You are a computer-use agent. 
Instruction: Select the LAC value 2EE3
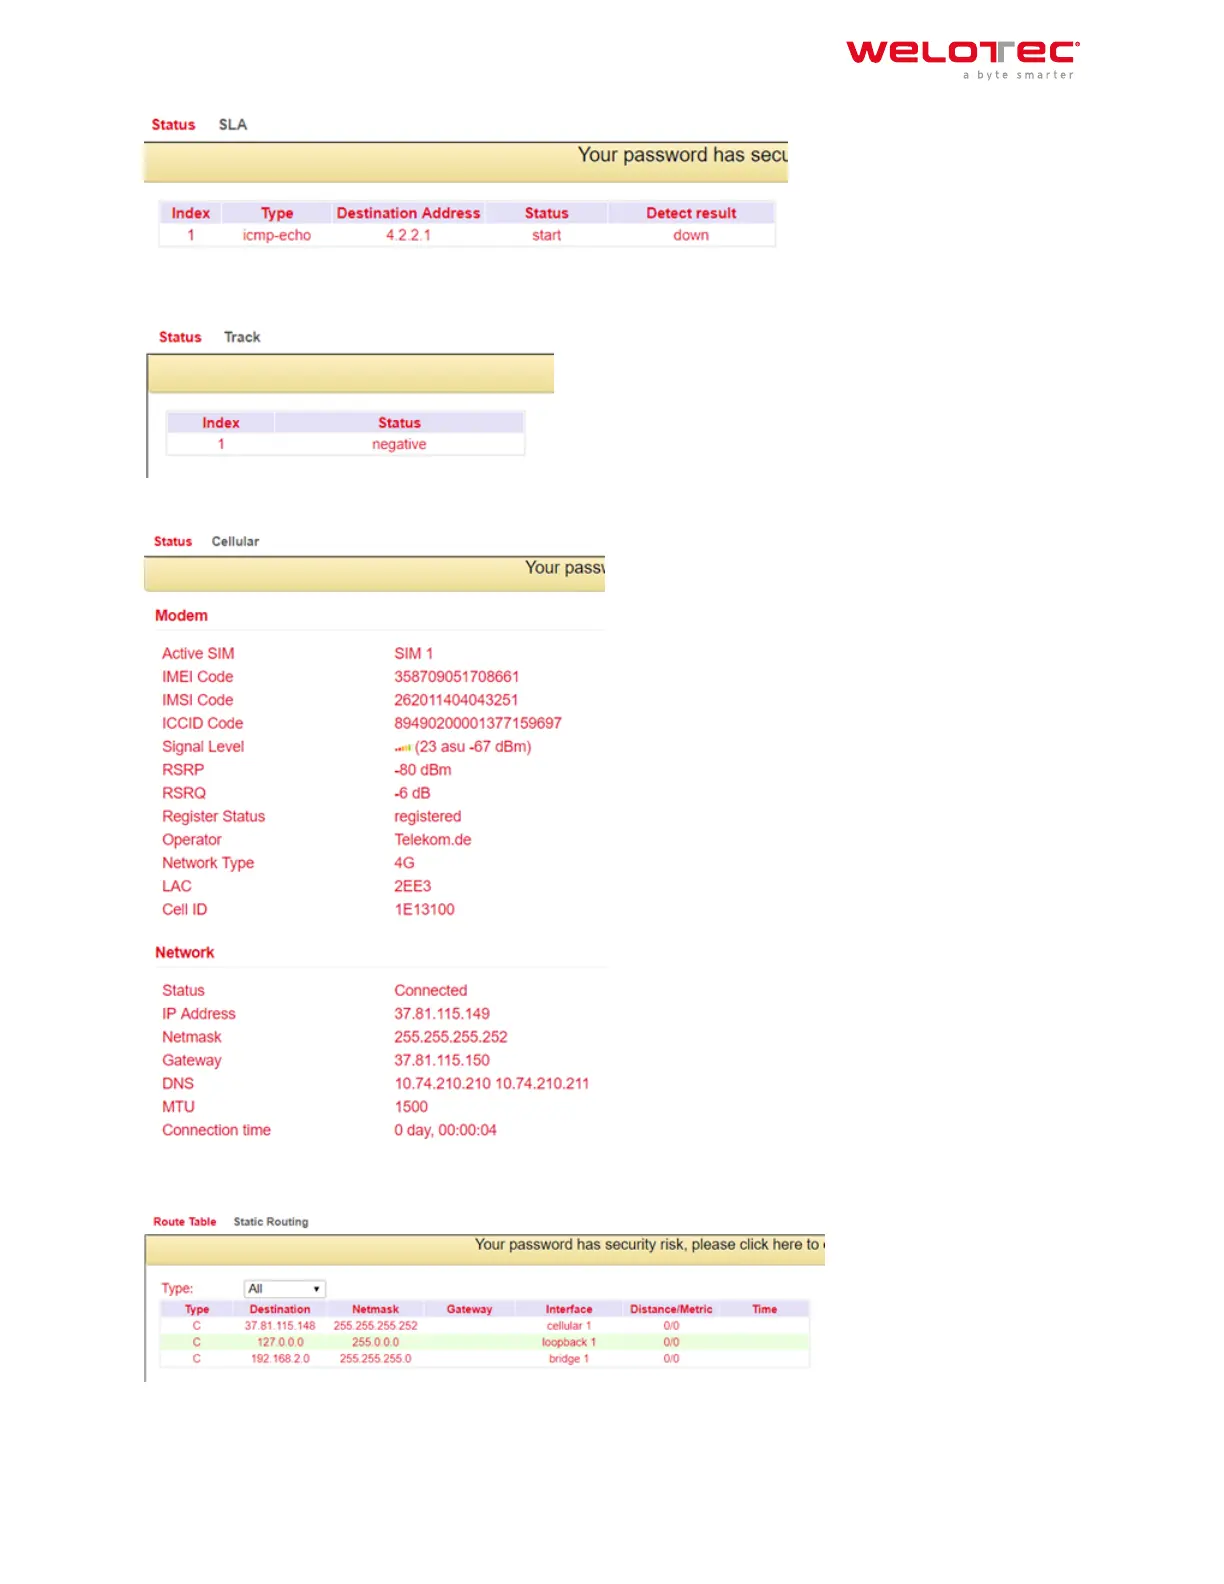412,886
